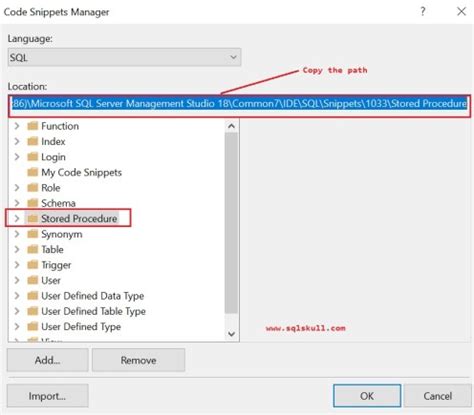Screen dimensions: 474x415
Task: Expand the Trigger folder chevron
Action: [x=17, y=265]
